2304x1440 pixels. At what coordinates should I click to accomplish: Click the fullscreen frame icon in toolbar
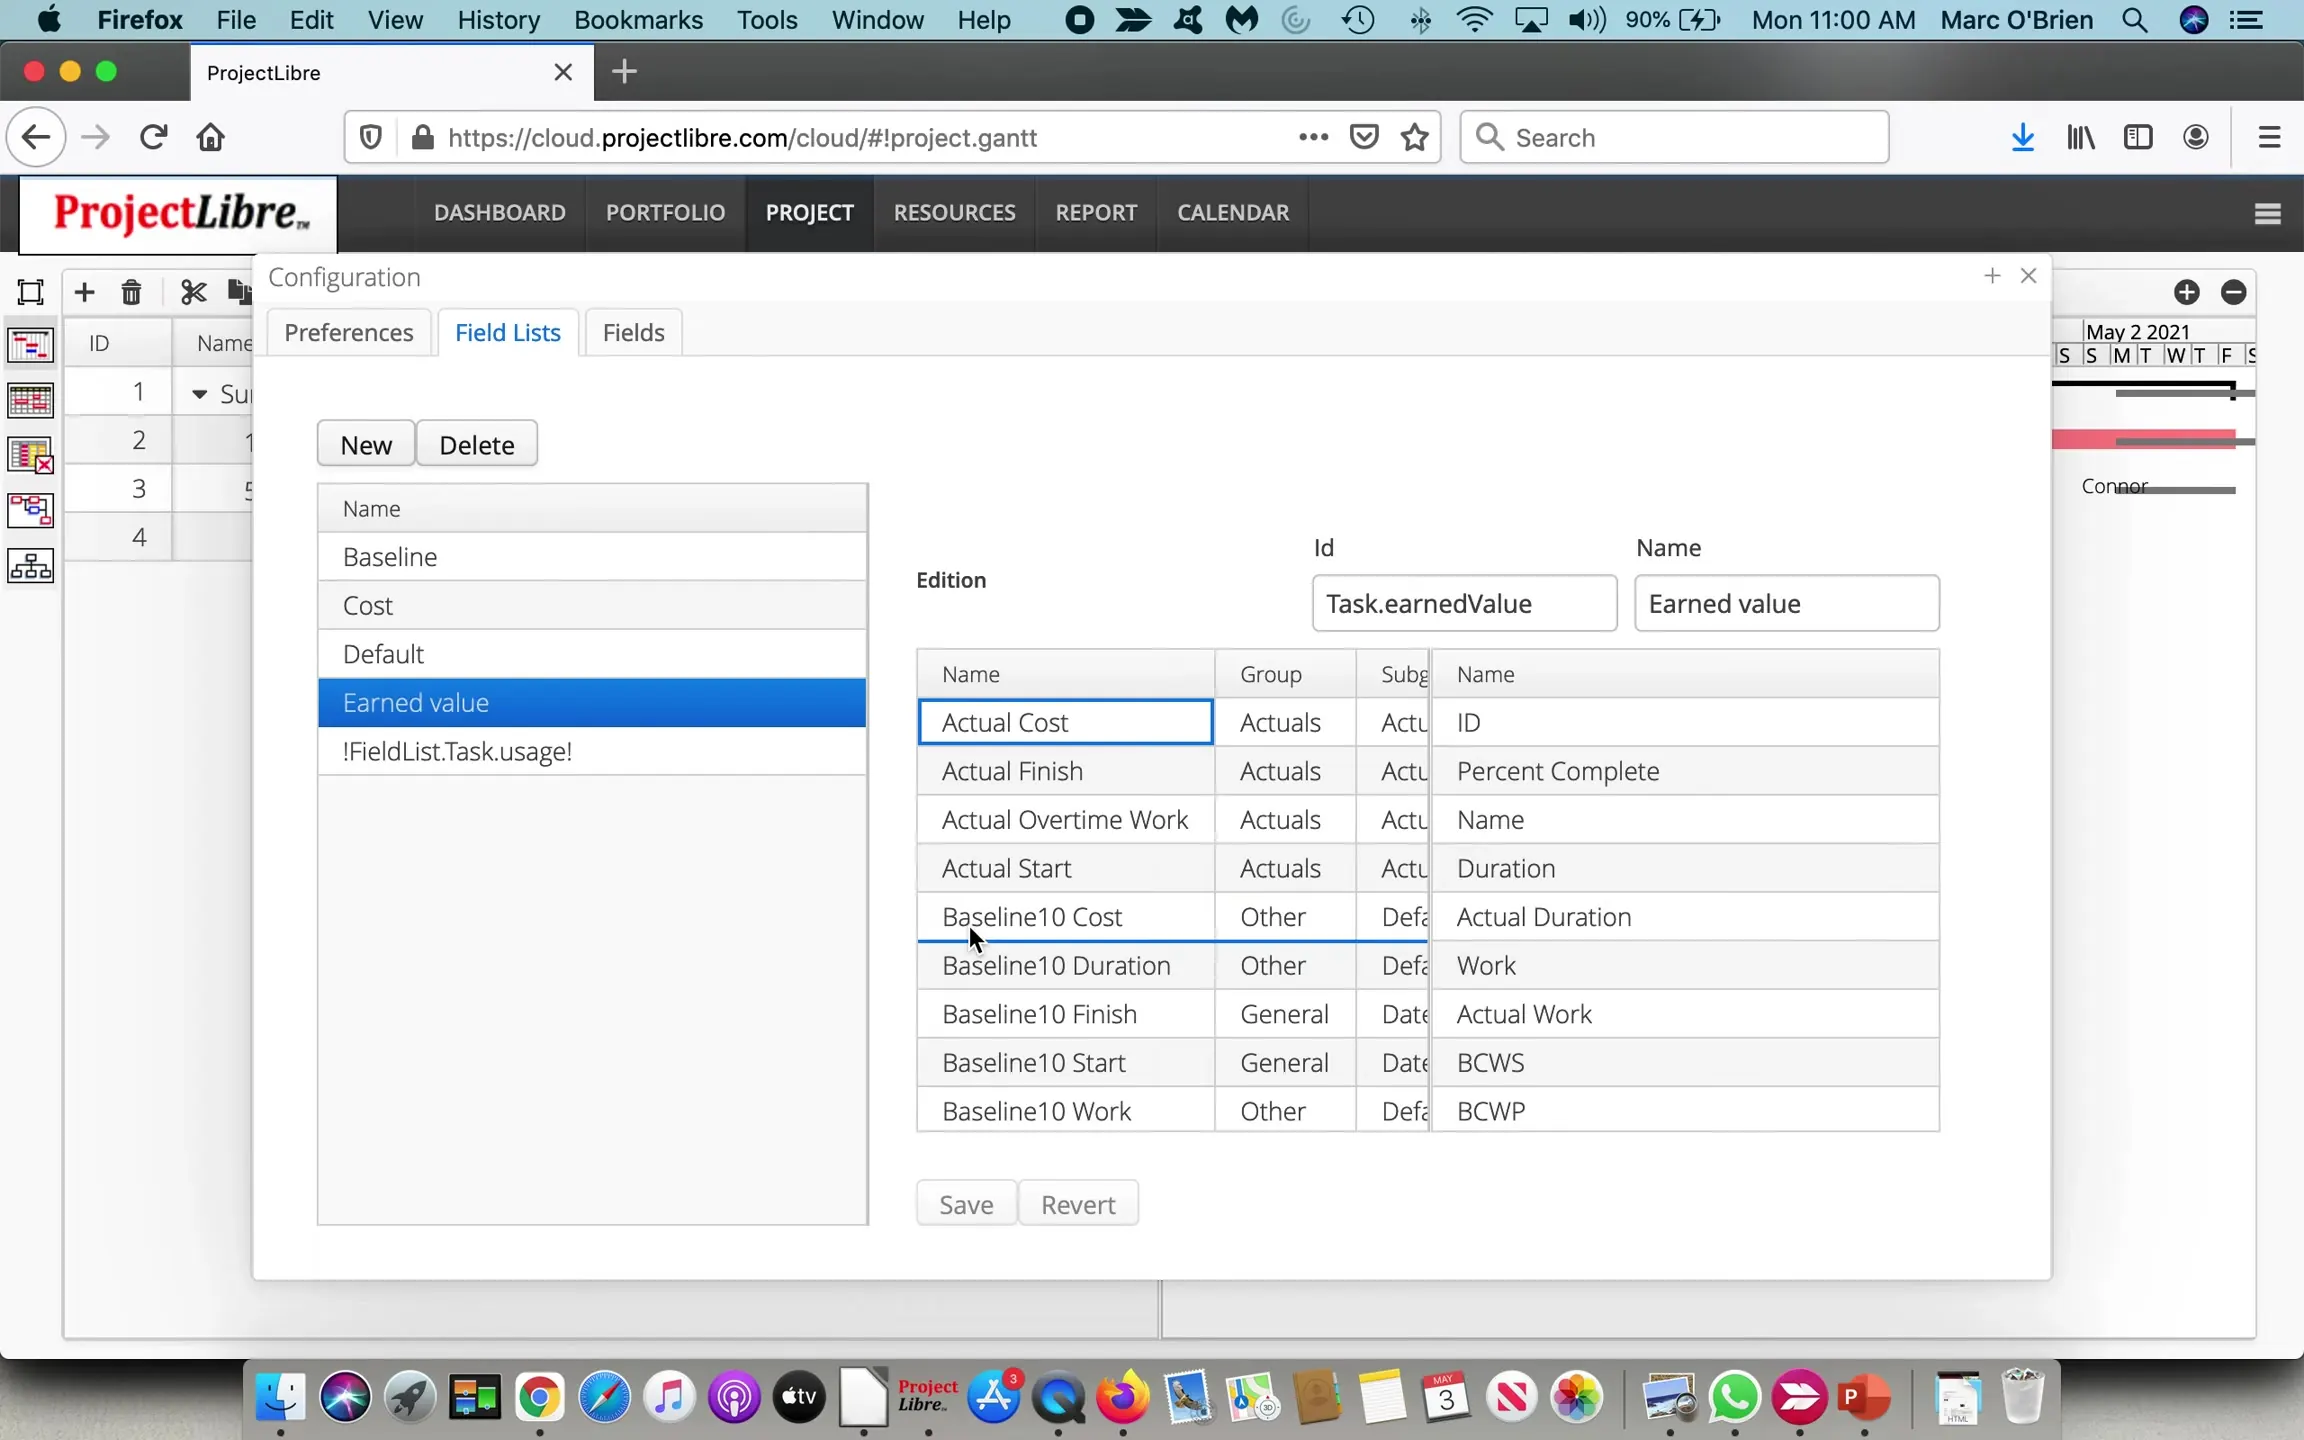point(31,292)
